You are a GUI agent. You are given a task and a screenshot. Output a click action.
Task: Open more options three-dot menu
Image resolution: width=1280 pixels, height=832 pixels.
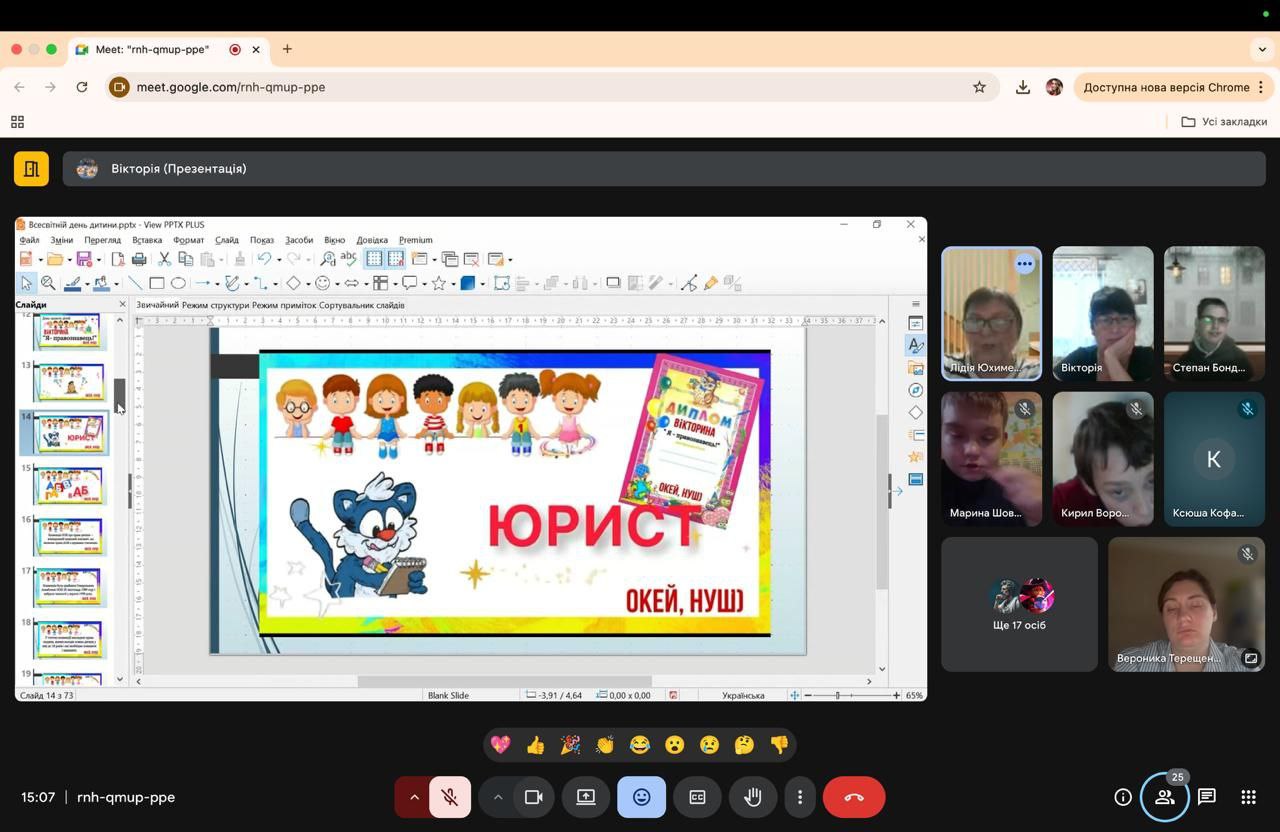click(799, 797)
